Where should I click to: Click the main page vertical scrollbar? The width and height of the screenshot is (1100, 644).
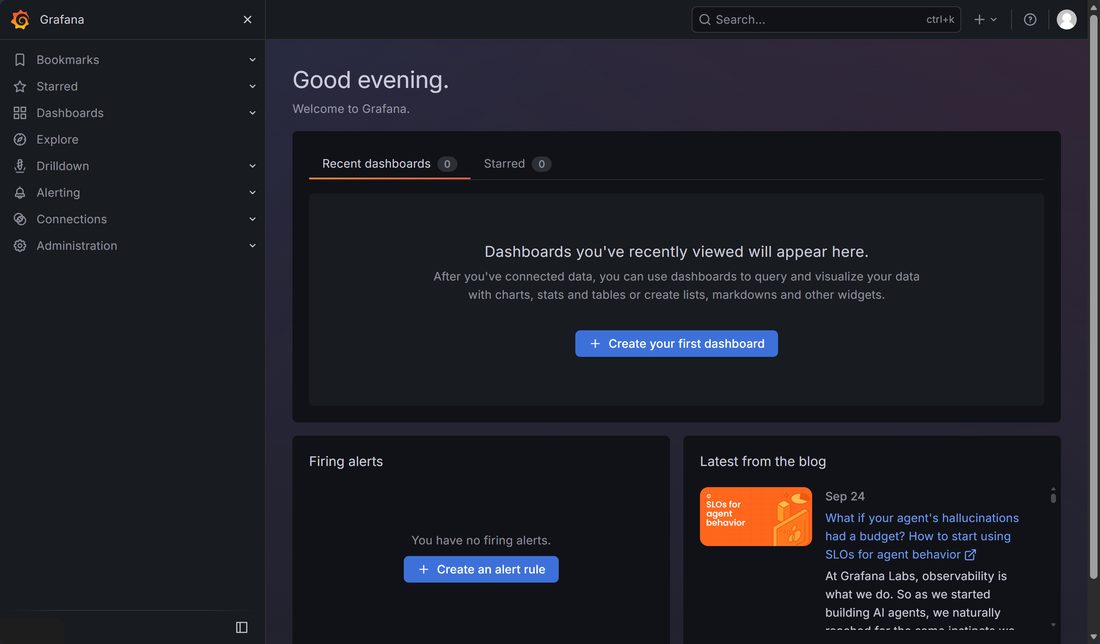click(1093, 295)
